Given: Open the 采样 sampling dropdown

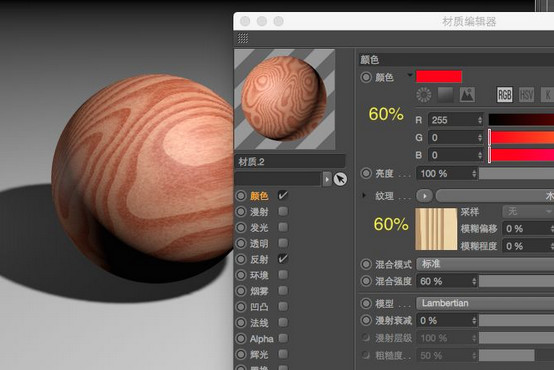Looking at the screenshot, I should tap(528, 211).
